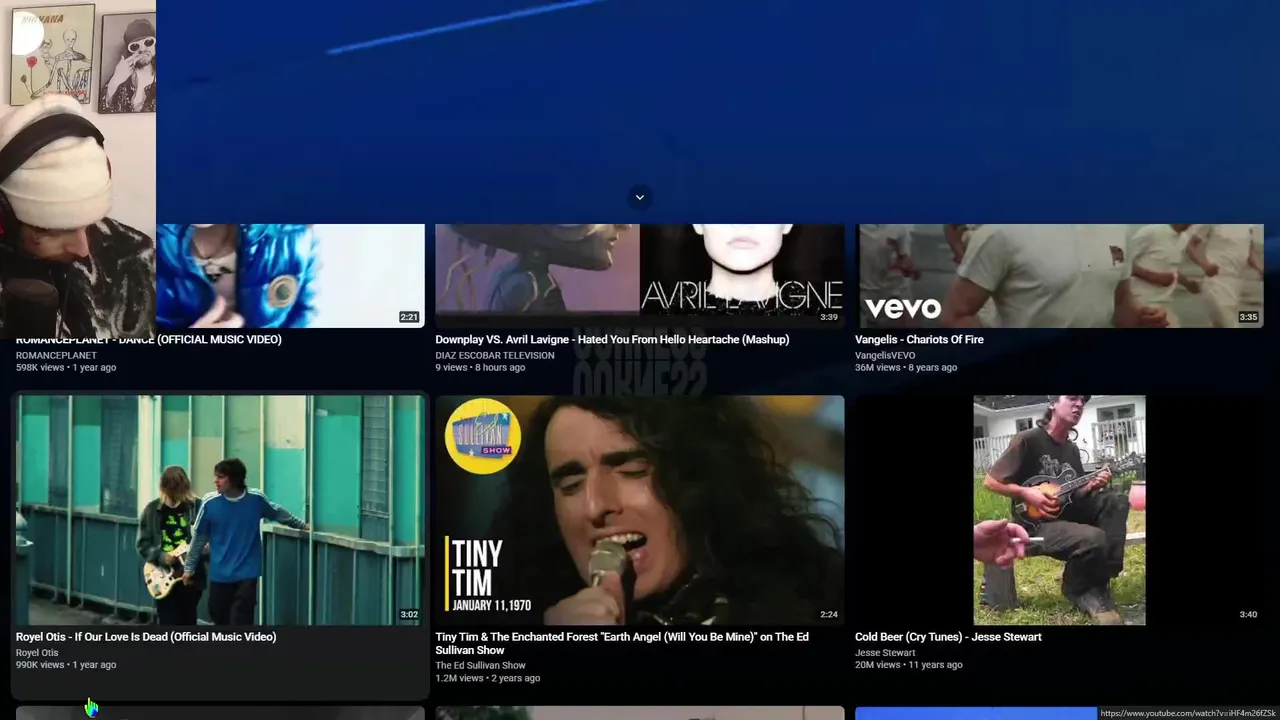Screen dimensions: 1280x720
Task: Click the '9 views • 8 hours ago' text
Action: (480, 368)
